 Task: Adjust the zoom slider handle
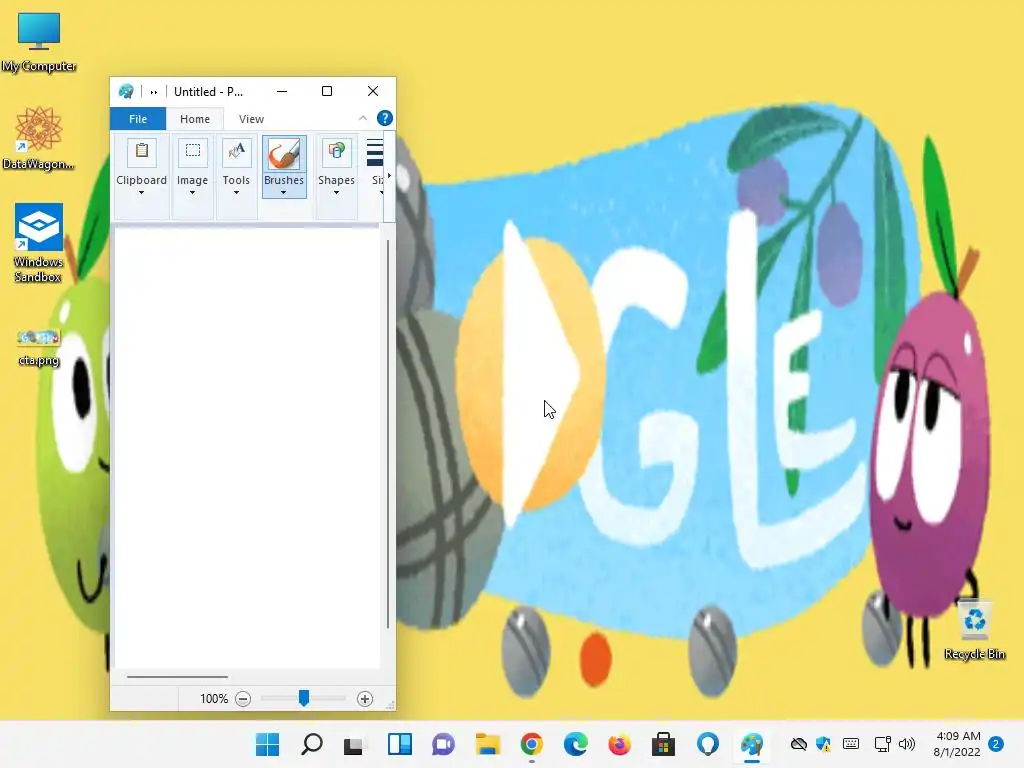tap(304, 698)
